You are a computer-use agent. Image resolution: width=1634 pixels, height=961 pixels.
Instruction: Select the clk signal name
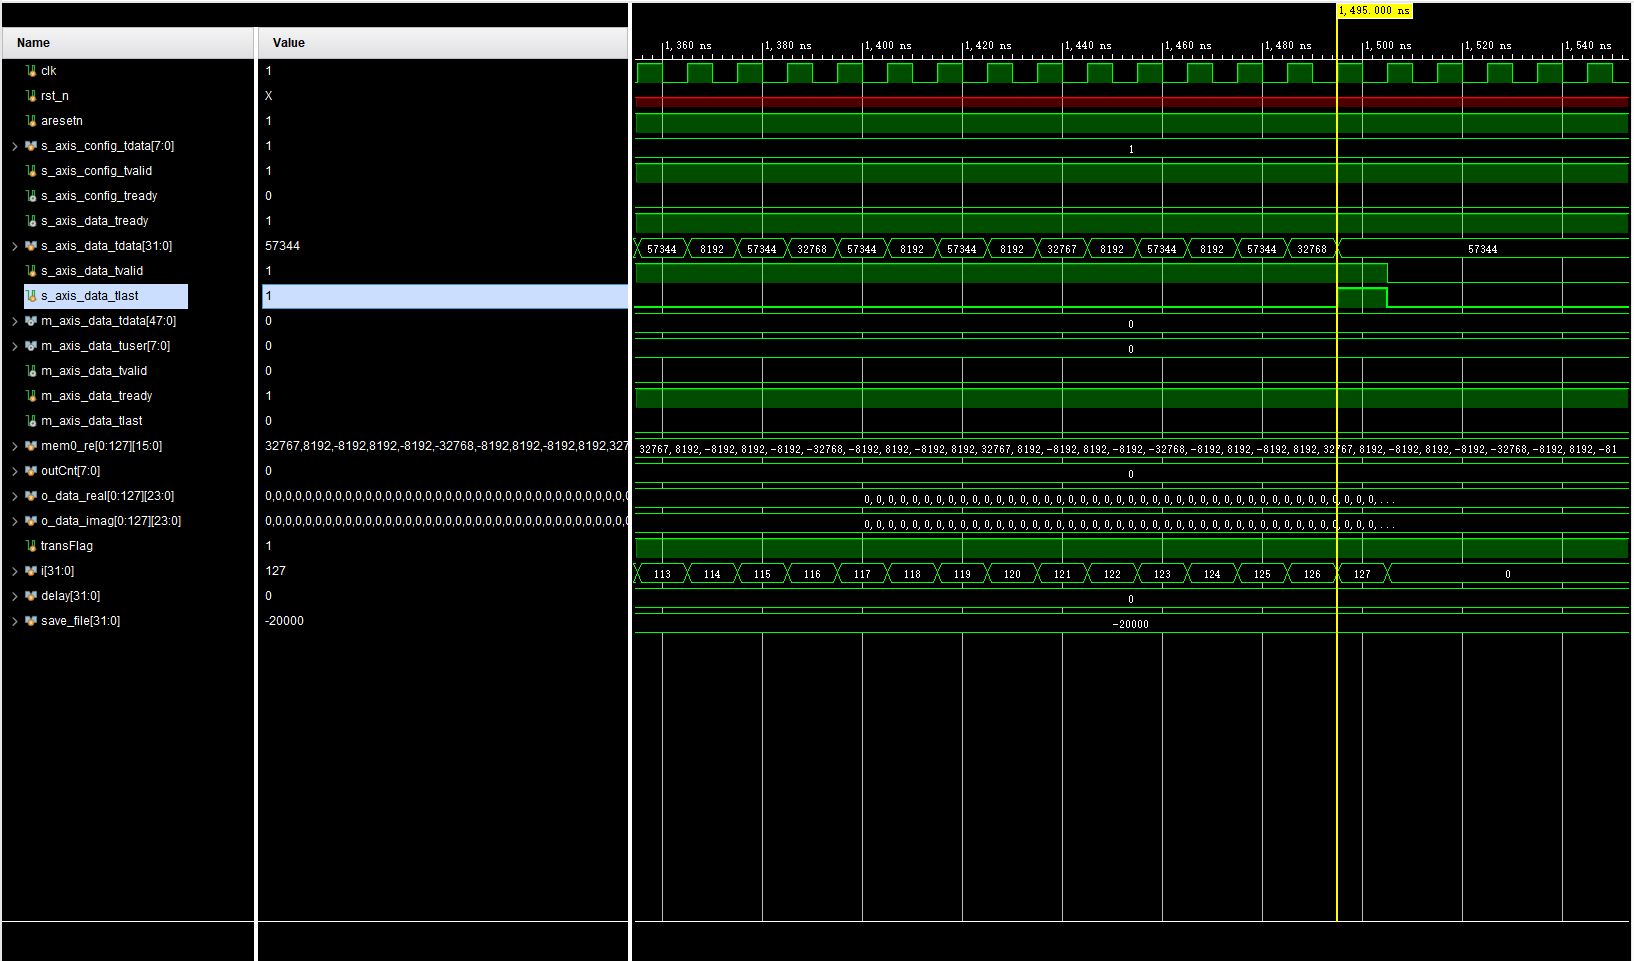(49, 71)
